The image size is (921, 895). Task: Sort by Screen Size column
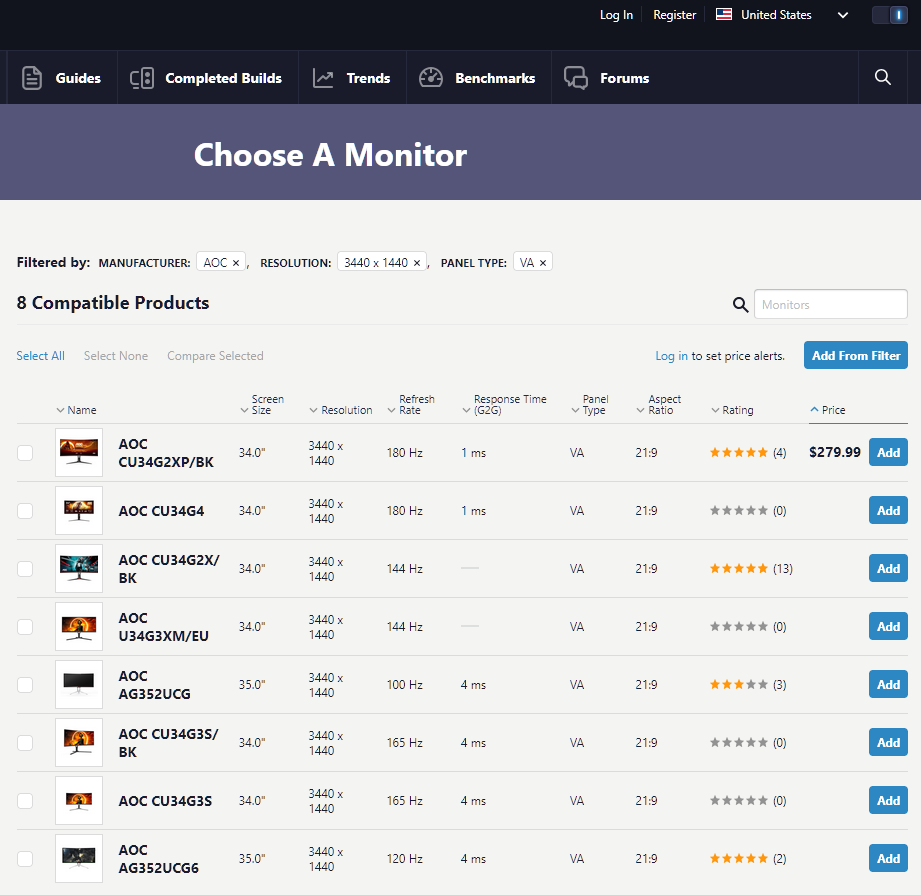tap(262, 405)
